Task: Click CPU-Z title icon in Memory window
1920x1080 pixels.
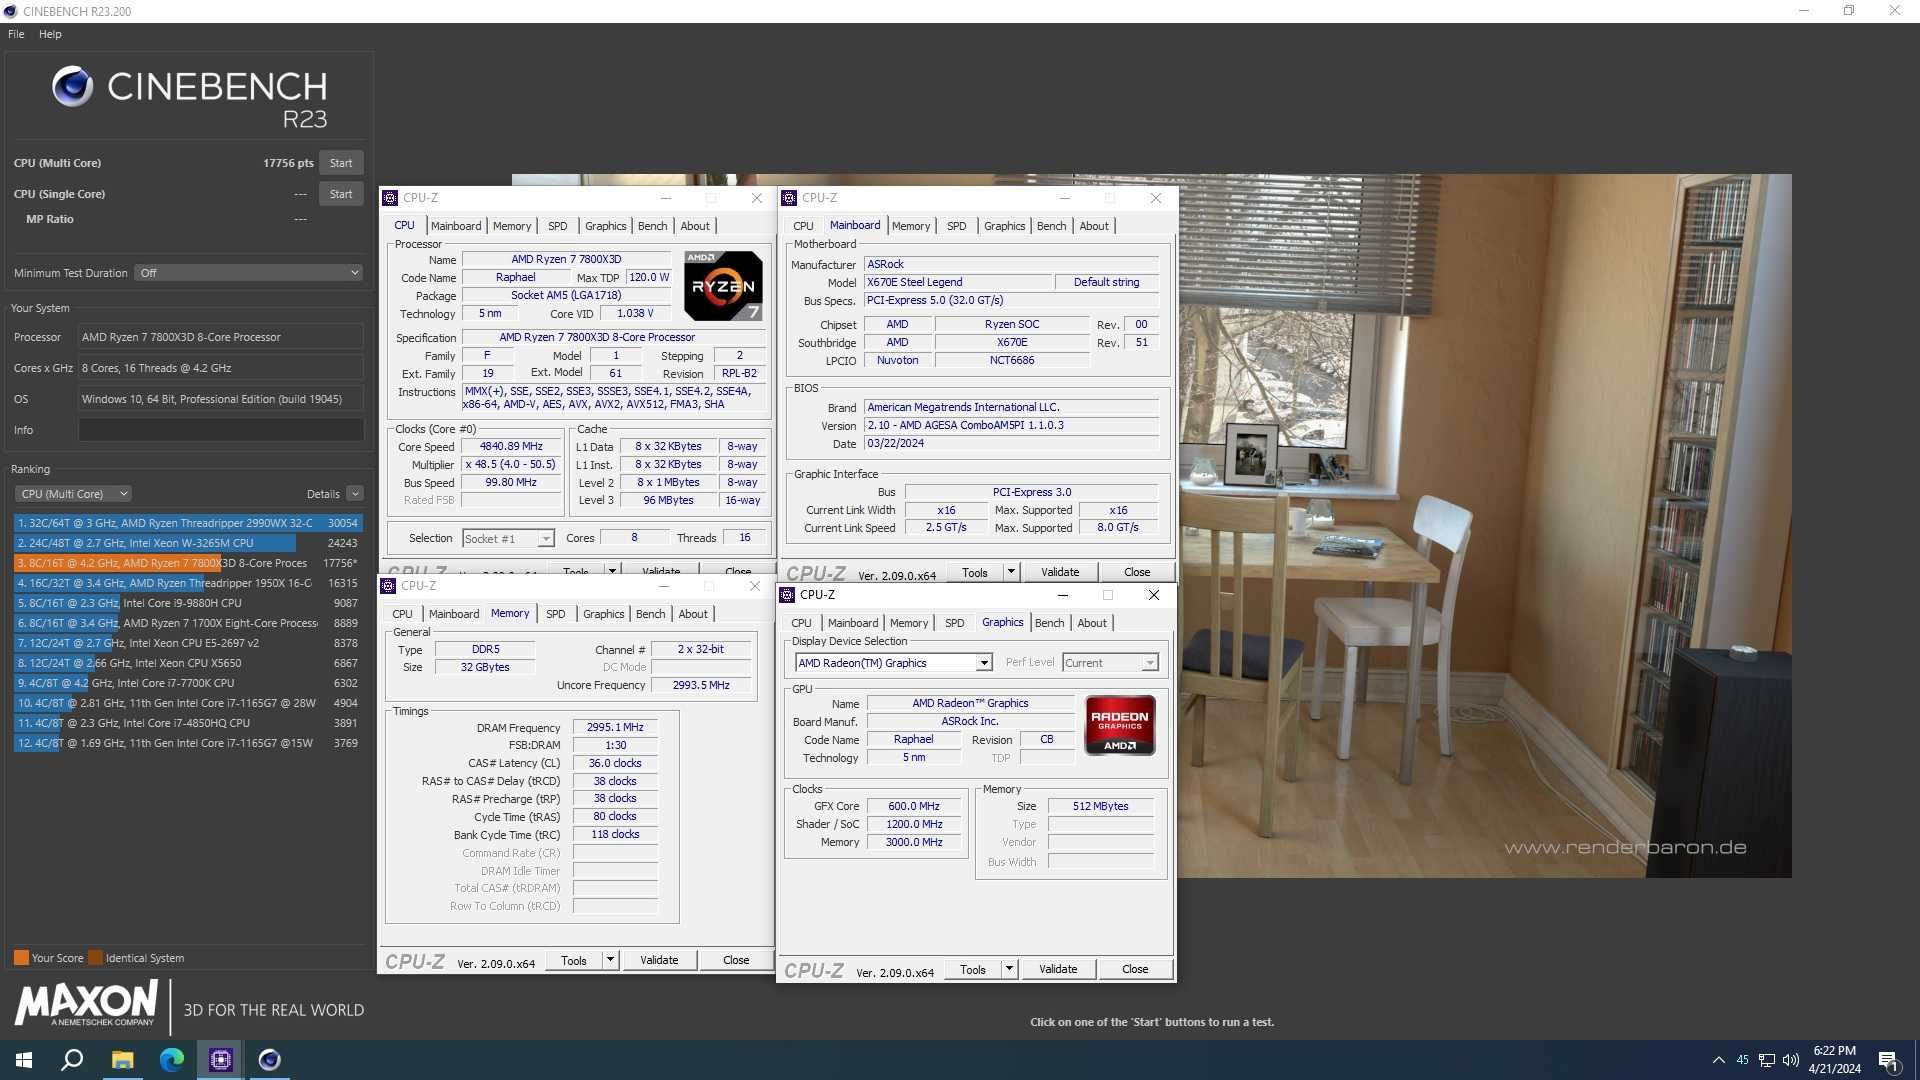Action: click(388, 586)
